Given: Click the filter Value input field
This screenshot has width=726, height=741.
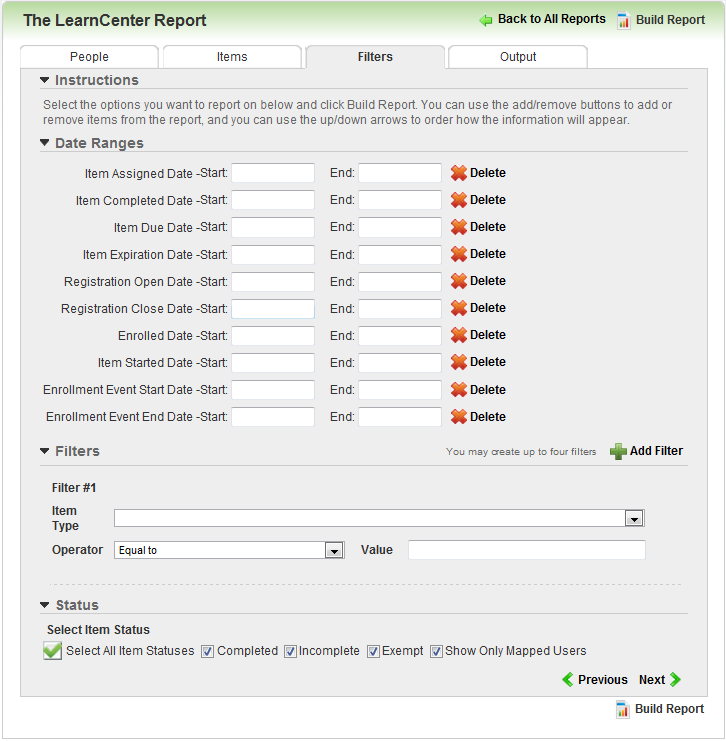Looking at the screenshot, I should tap(527, 550).
